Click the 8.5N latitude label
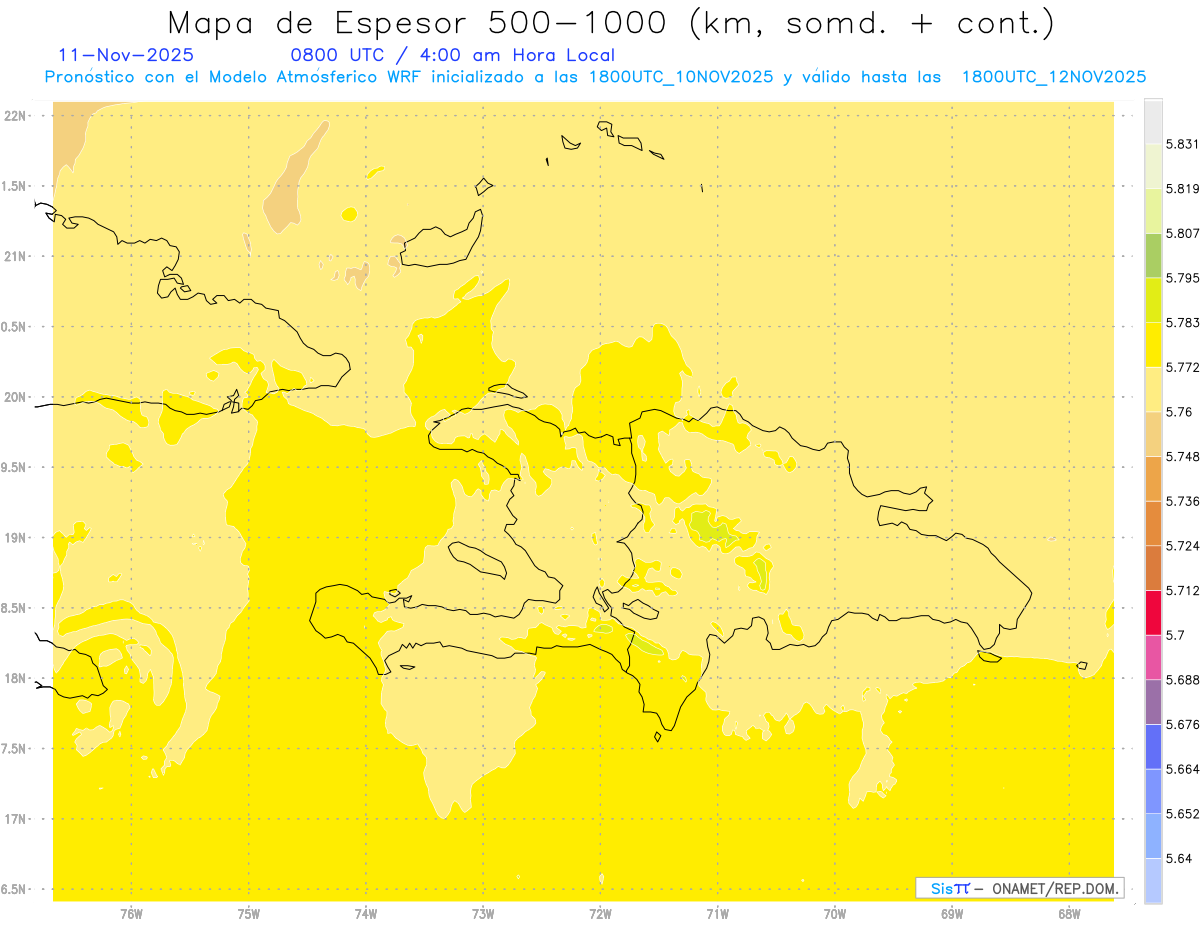Viewport: 1200px width, 927px height. tap(15, 608)
